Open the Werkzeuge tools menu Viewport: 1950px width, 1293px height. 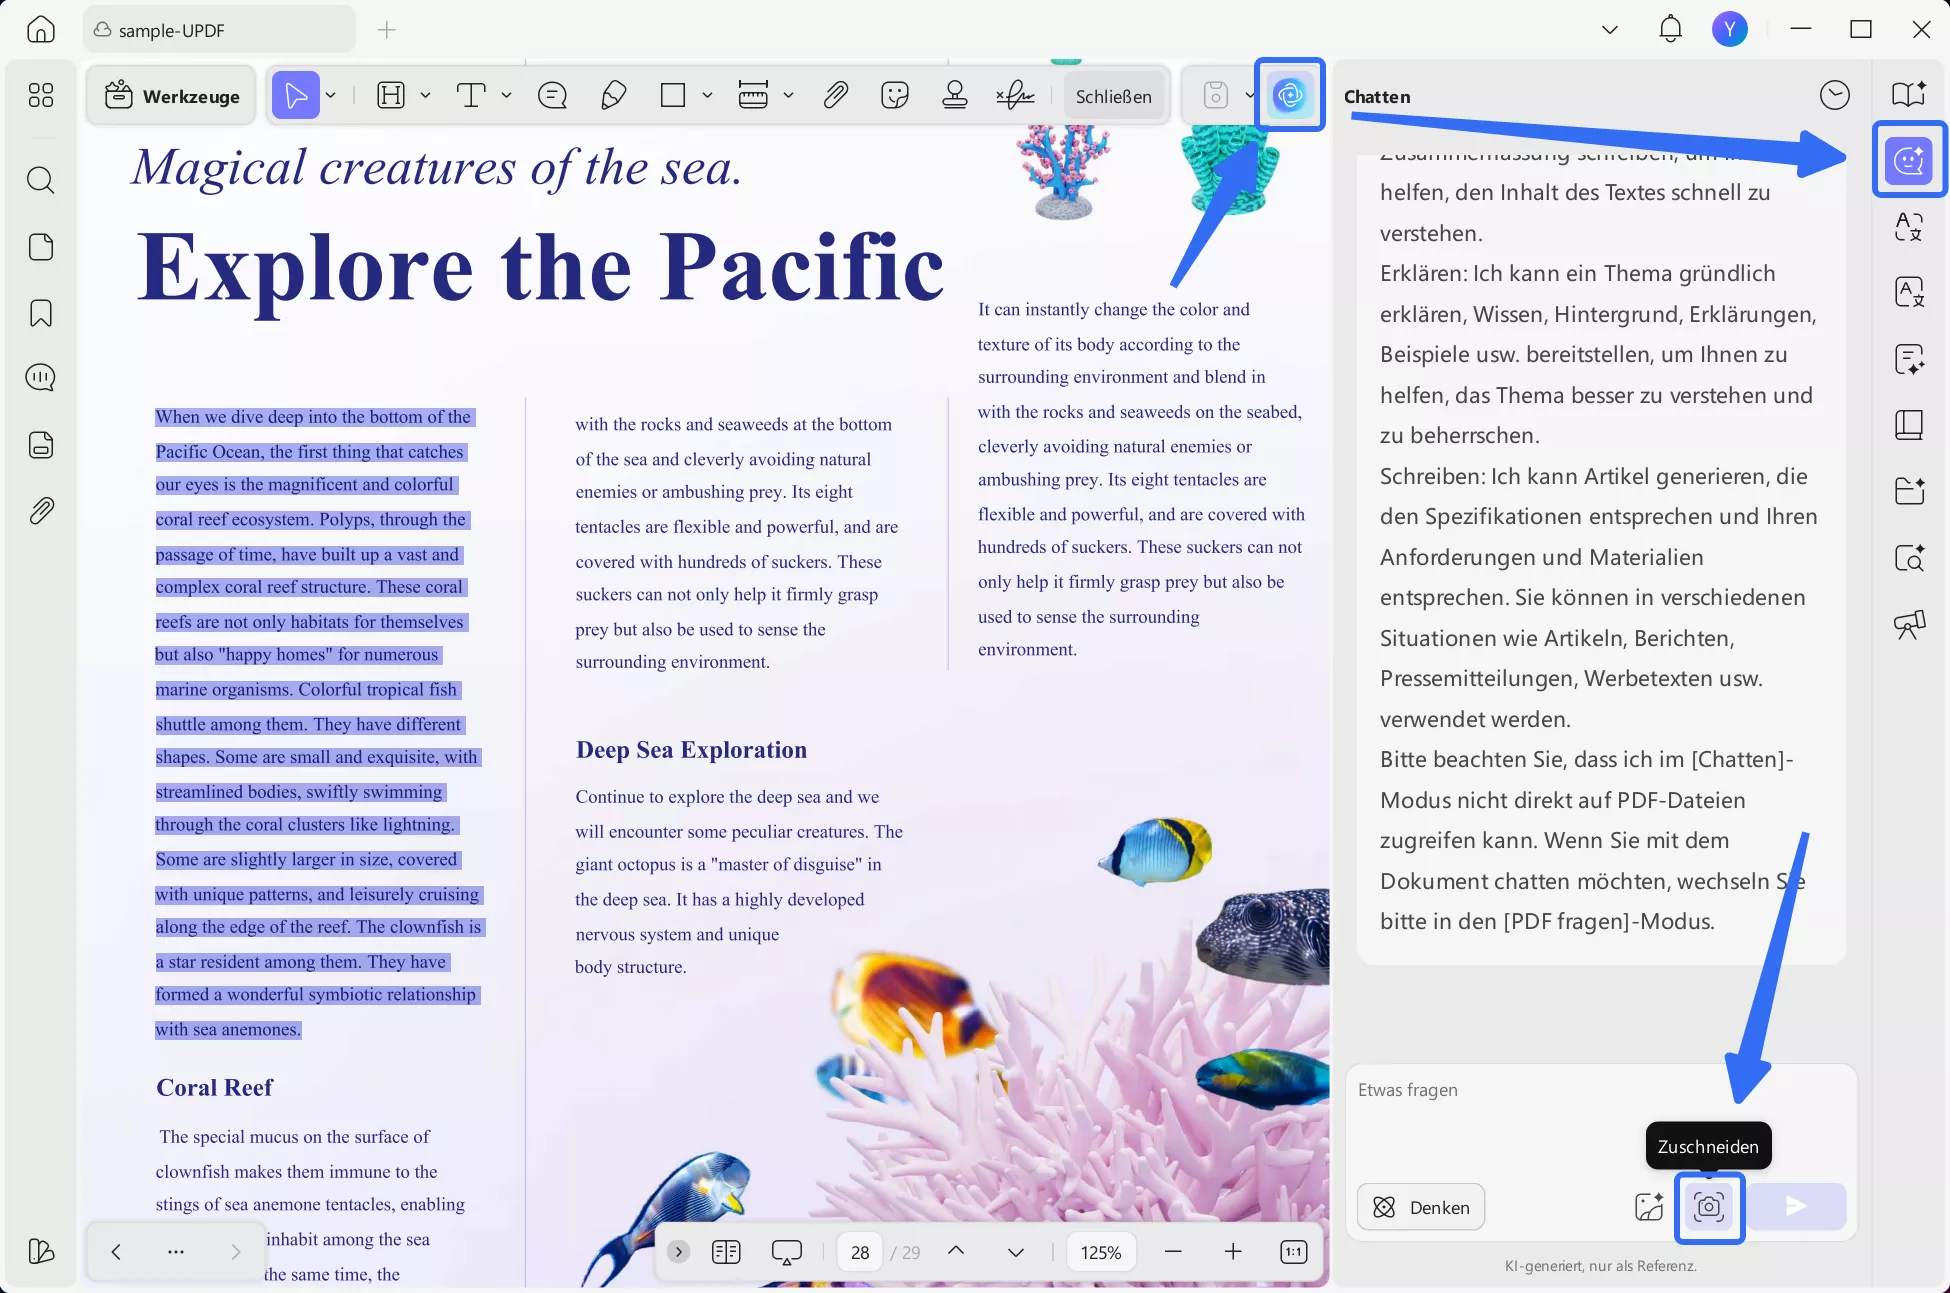pyautogui.click(x=172, y=96)
